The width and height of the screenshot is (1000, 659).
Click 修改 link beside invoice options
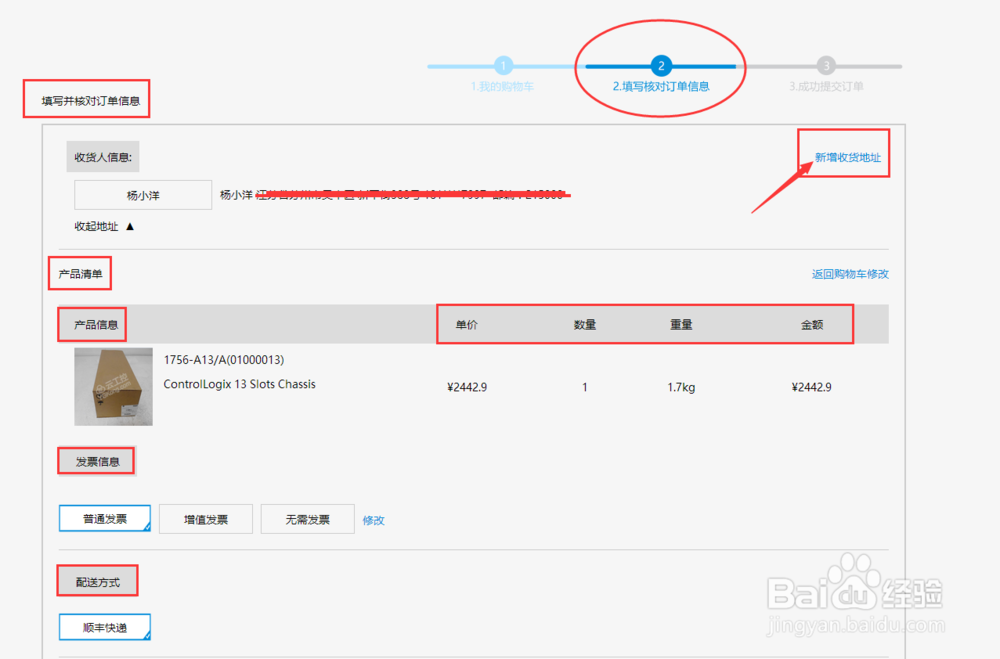pyautogui.click(x=374, y=520)
